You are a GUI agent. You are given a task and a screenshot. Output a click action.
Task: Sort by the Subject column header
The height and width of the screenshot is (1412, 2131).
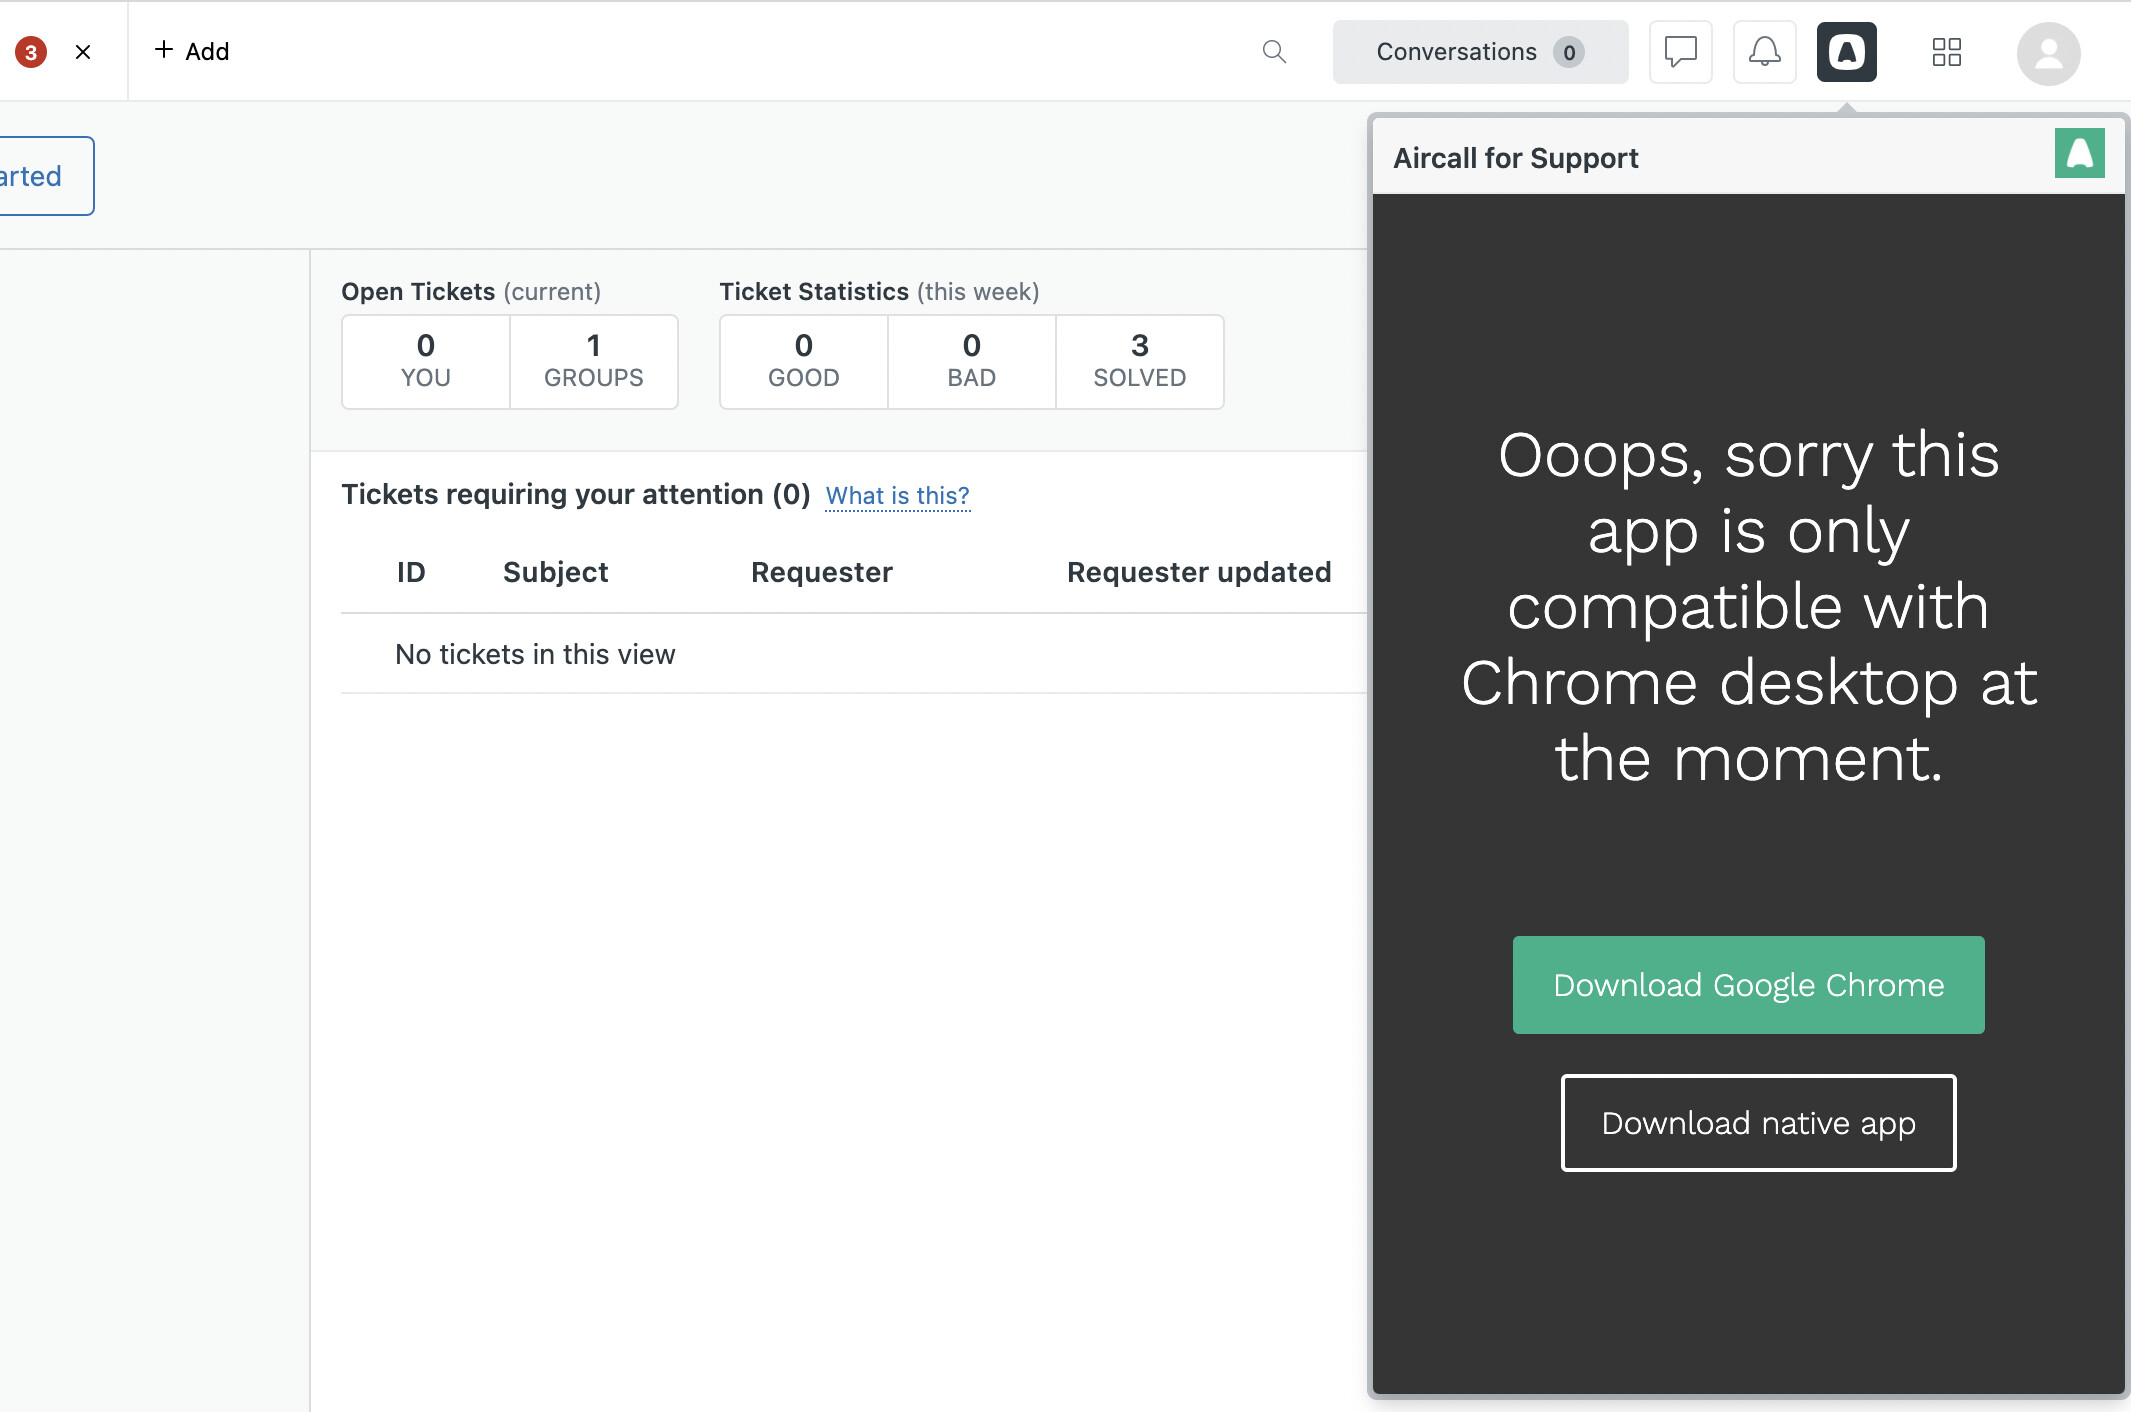pos(555,572)
